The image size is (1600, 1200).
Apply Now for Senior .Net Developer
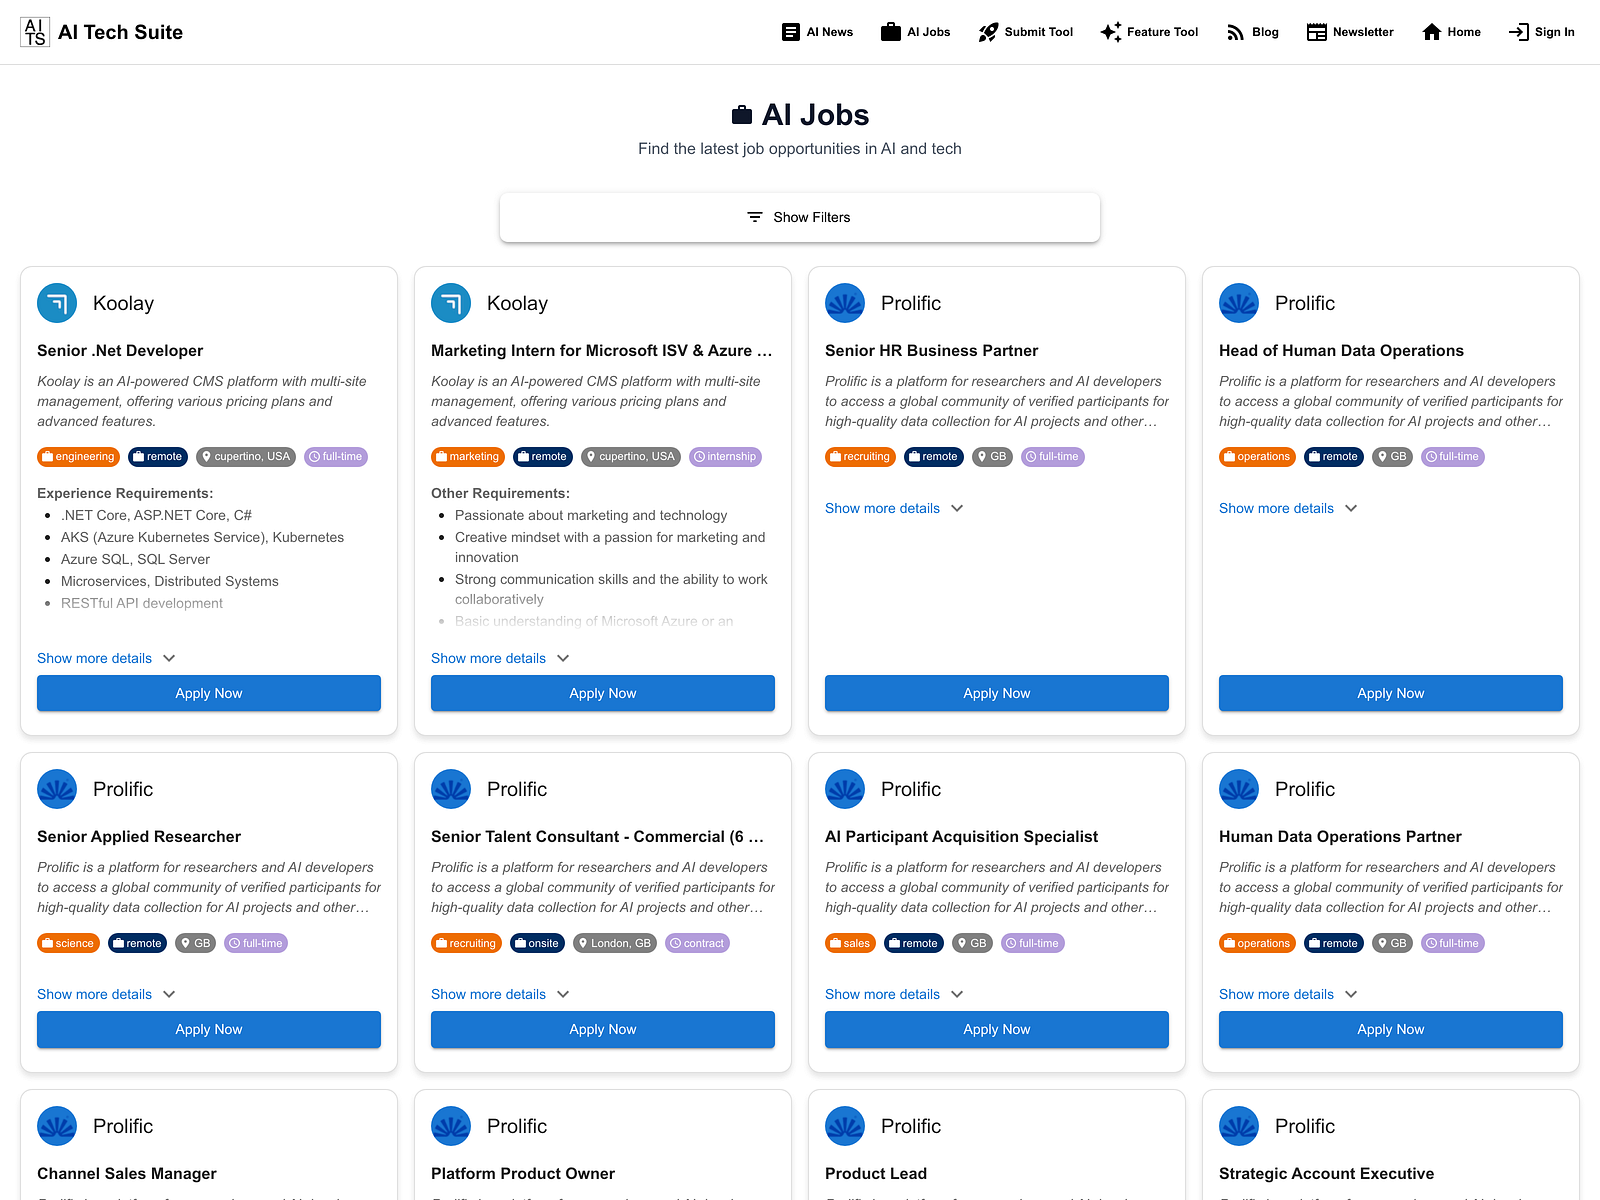[x=209, y=693]
